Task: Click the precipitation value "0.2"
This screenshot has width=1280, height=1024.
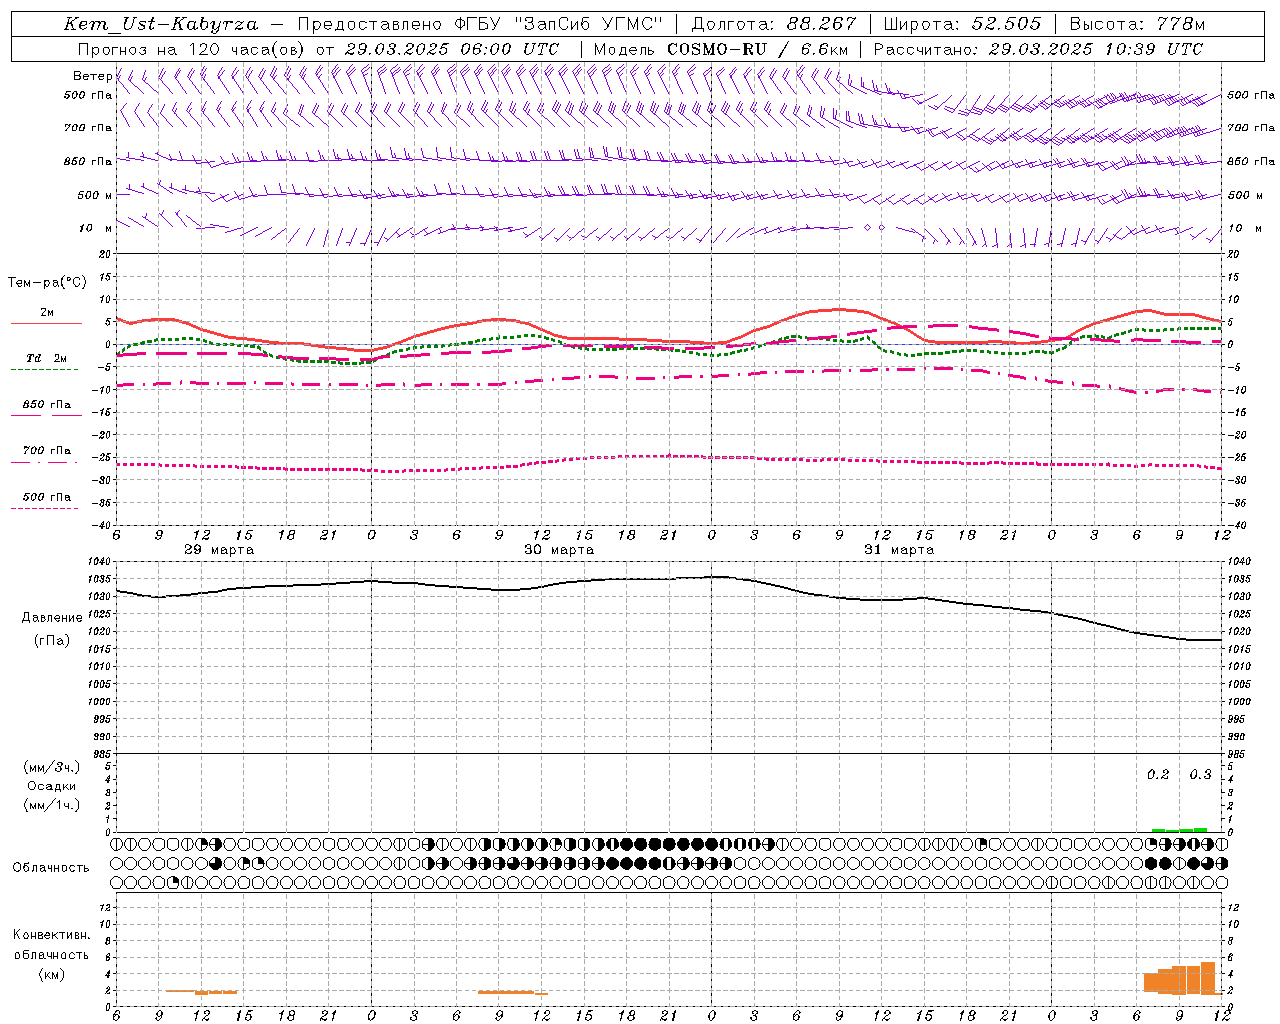Action: pos(1158,775)
